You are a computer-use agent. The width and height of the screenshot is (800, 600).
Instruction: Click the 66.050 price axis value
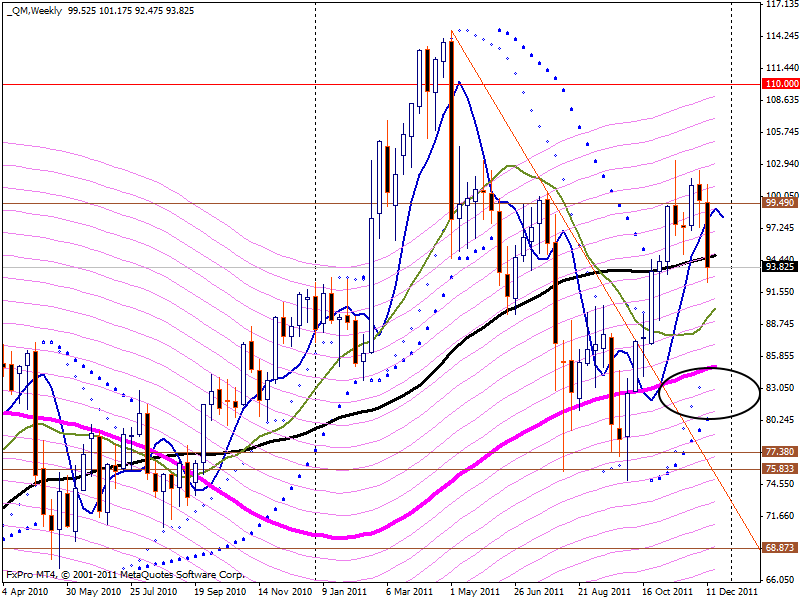780,580
